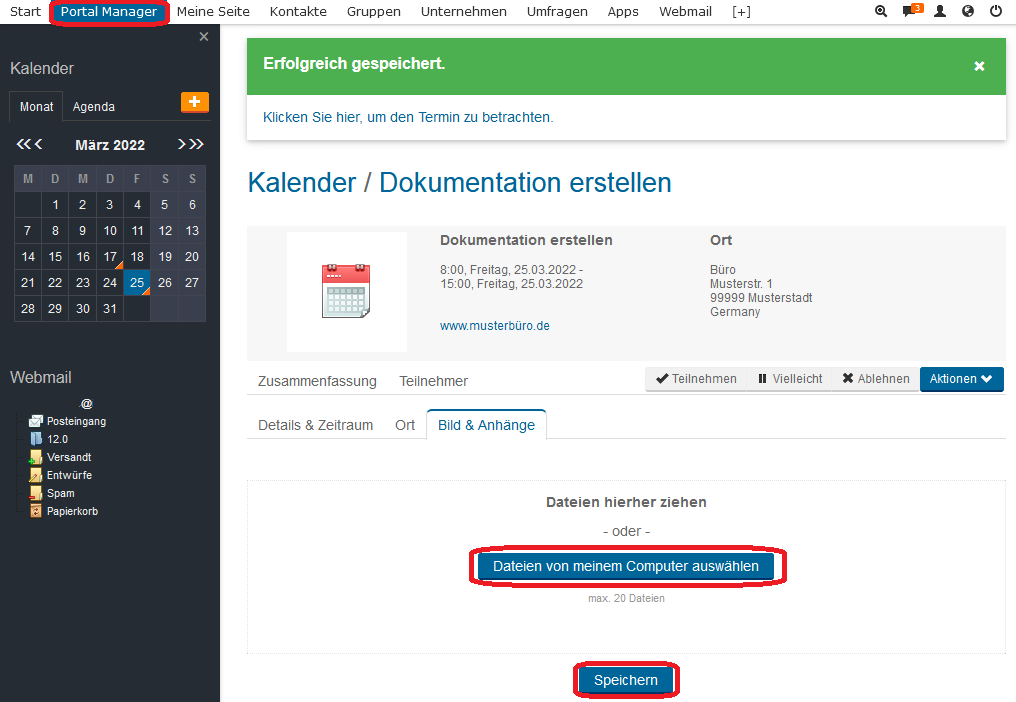The height and width of the screenshot is (702, 1016).
Task: Open the Papierkorb trash folder
Action: click(71, 511)
